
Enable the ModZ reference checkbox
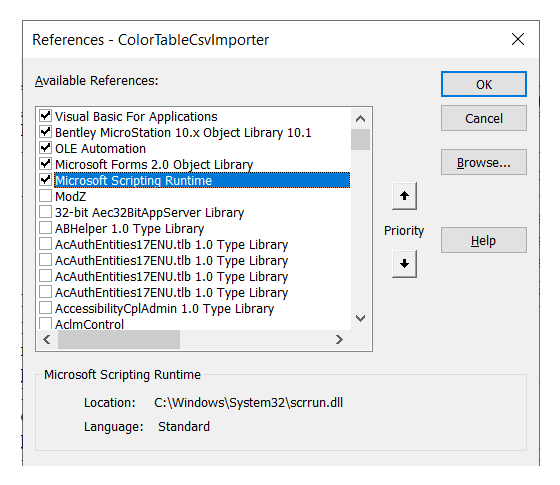(45, 196)
